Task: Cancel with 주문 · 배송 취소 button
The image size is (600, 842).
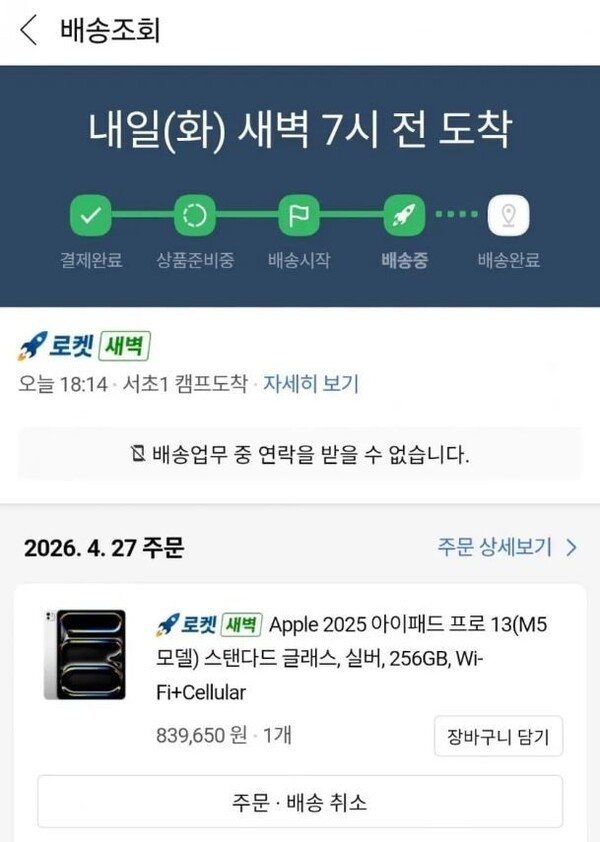Action: tap(300, 802)
